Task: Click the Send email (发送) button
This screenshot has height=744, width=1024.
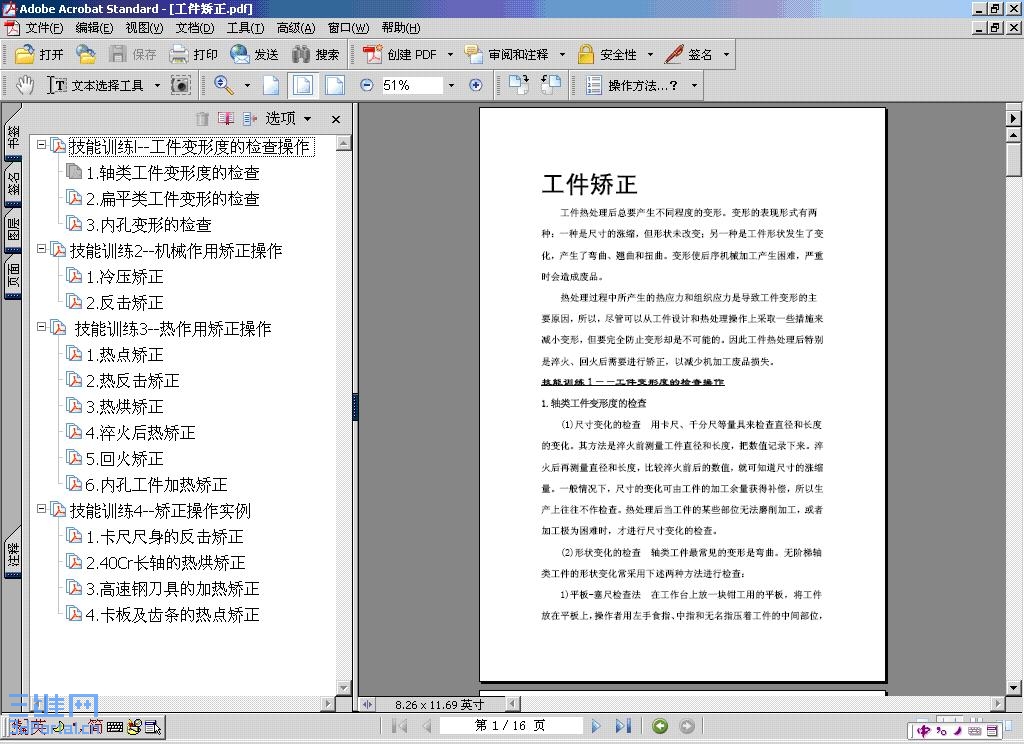Action: pyautogui.click(x=254, y=54)
